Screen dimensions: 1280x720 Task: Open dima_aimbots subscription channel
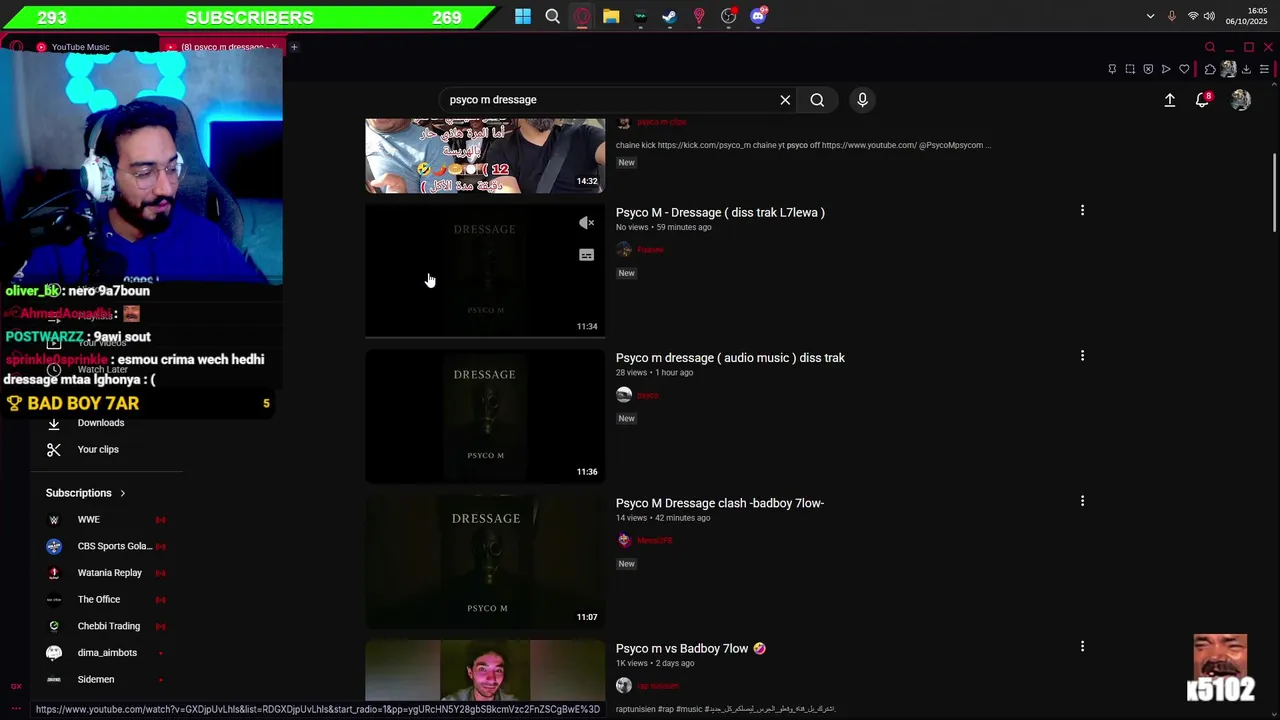(107, 653)
